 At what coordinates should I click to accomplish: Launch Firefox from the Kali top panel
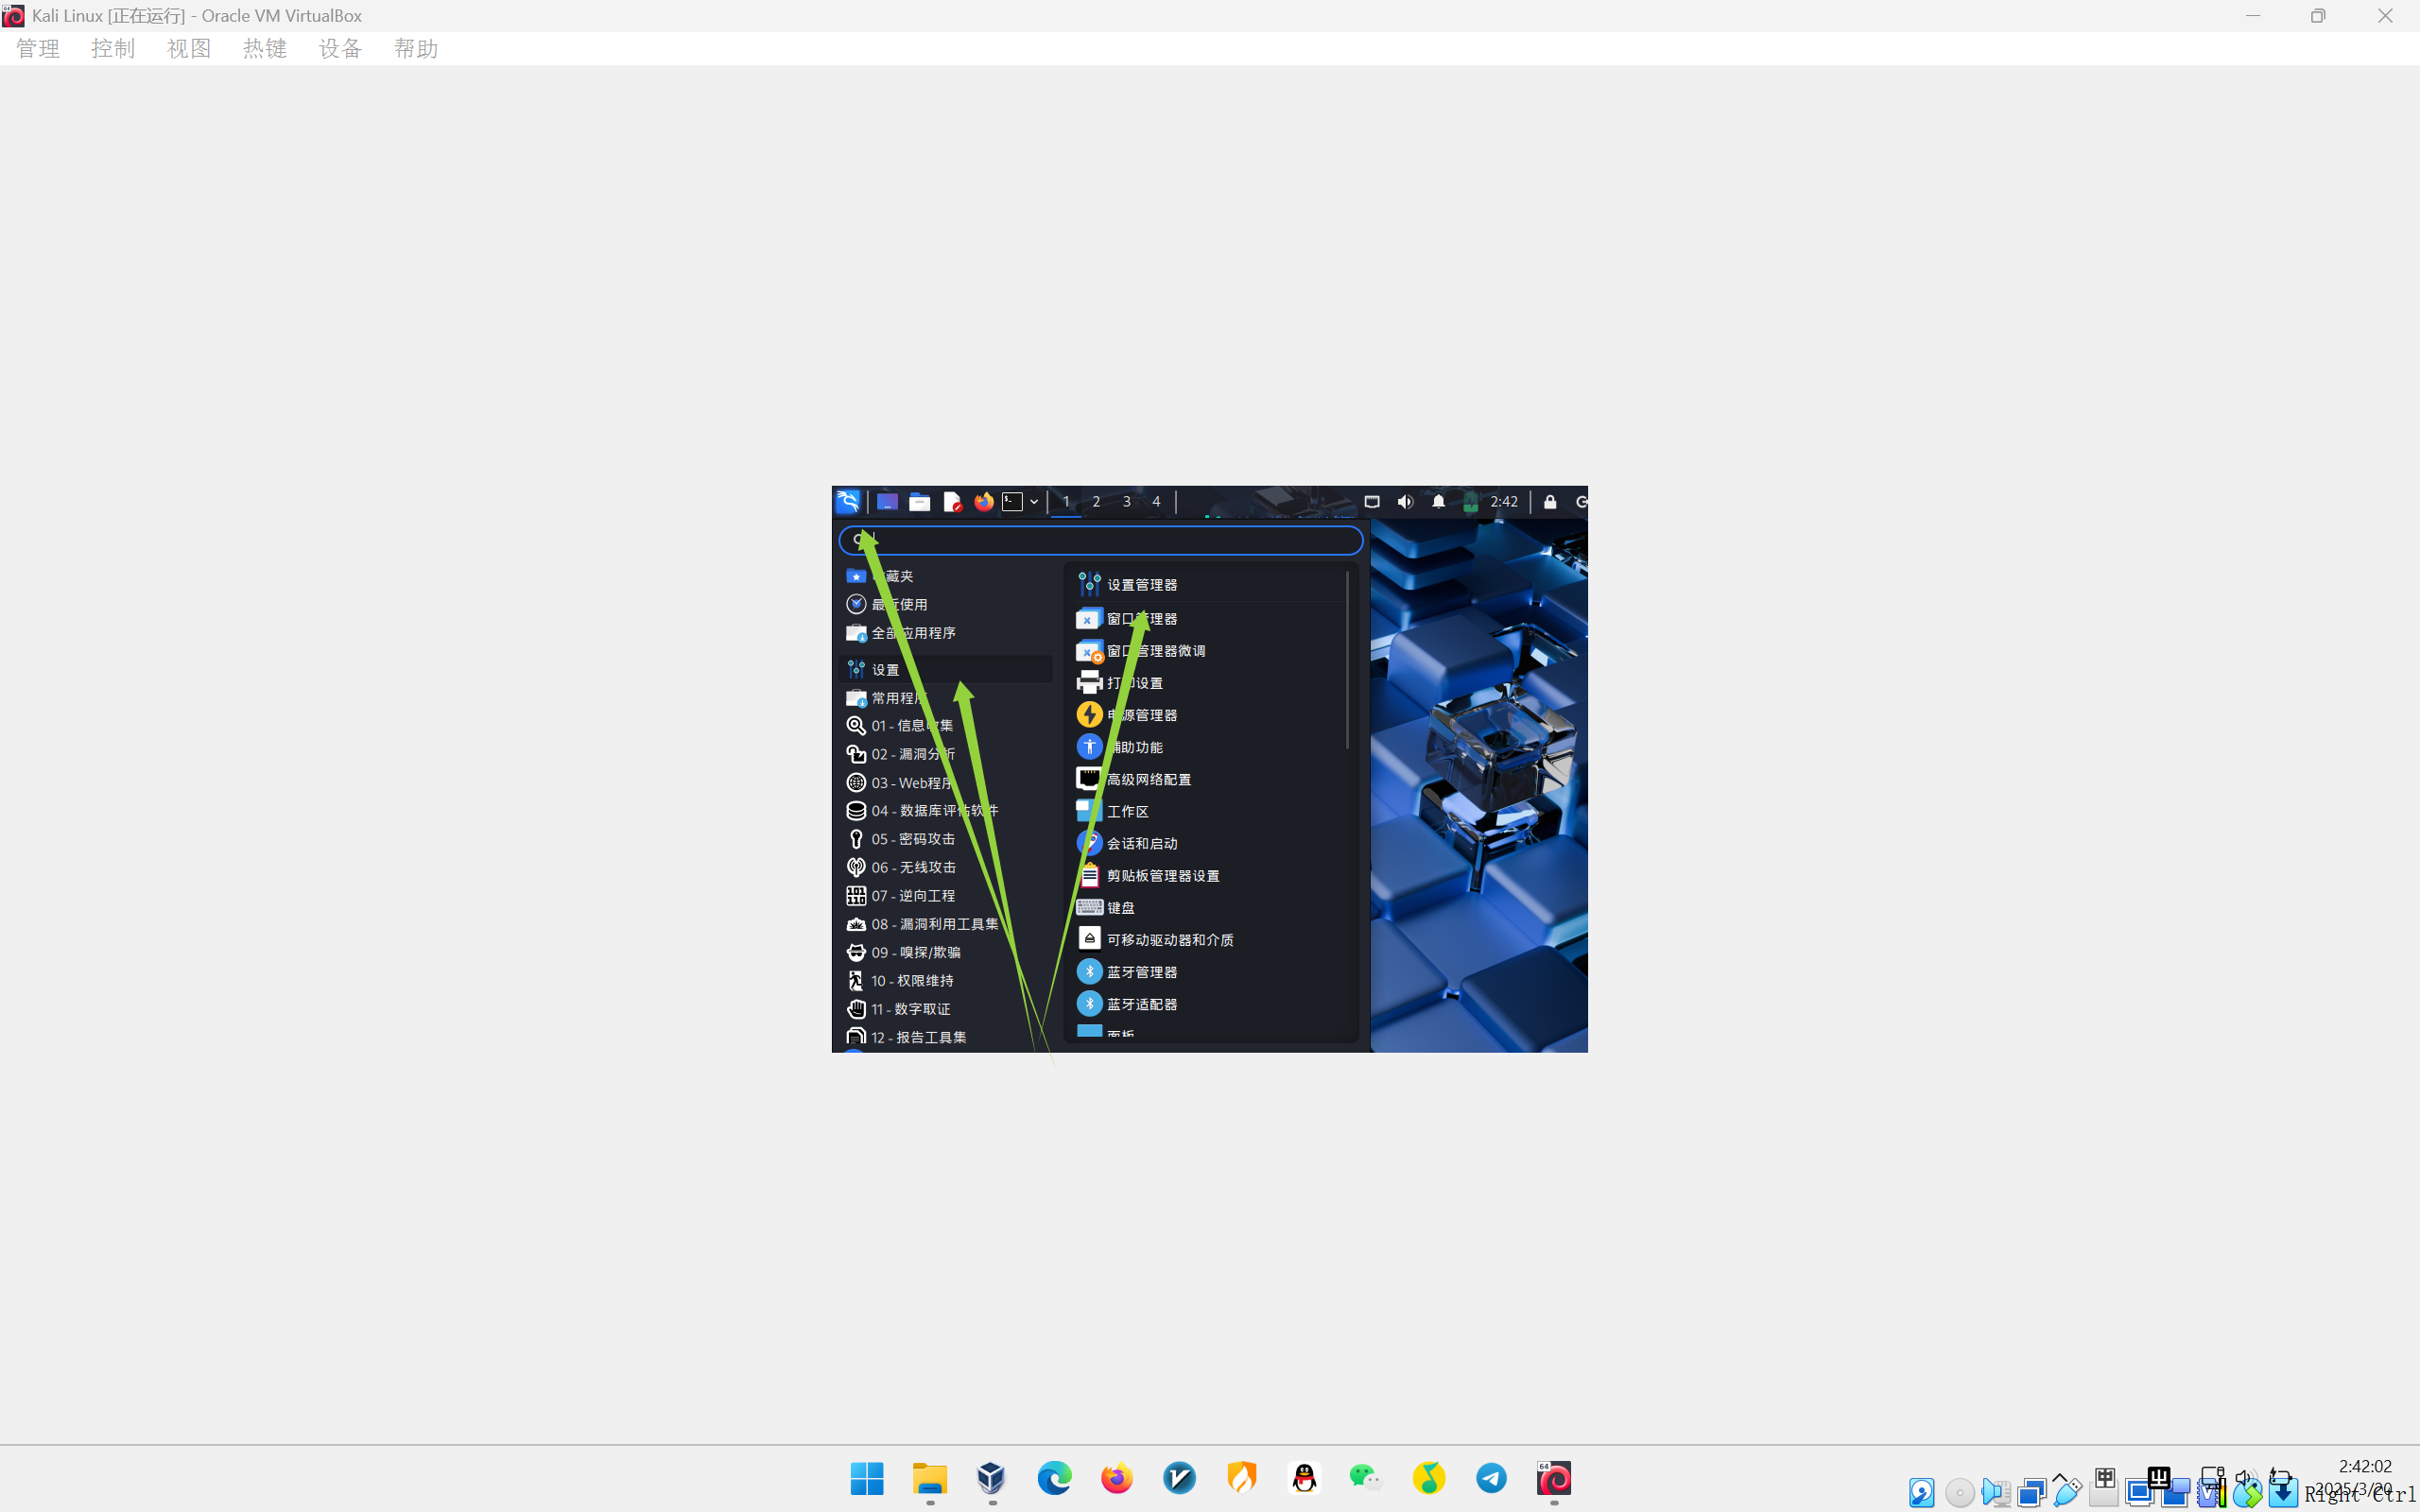984,501
